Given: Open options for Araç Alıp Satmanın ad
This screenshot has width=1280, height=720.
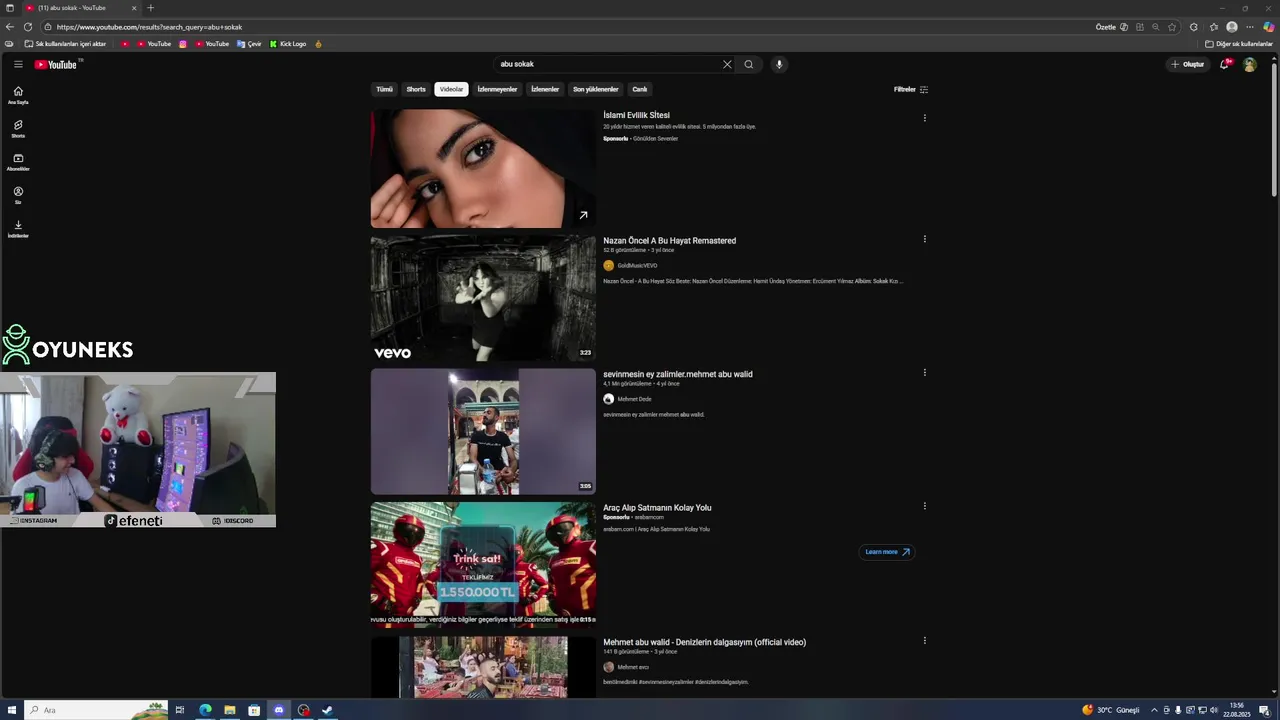Looking at the screenshot, I should pyautogui.click(x=924, y=506).
